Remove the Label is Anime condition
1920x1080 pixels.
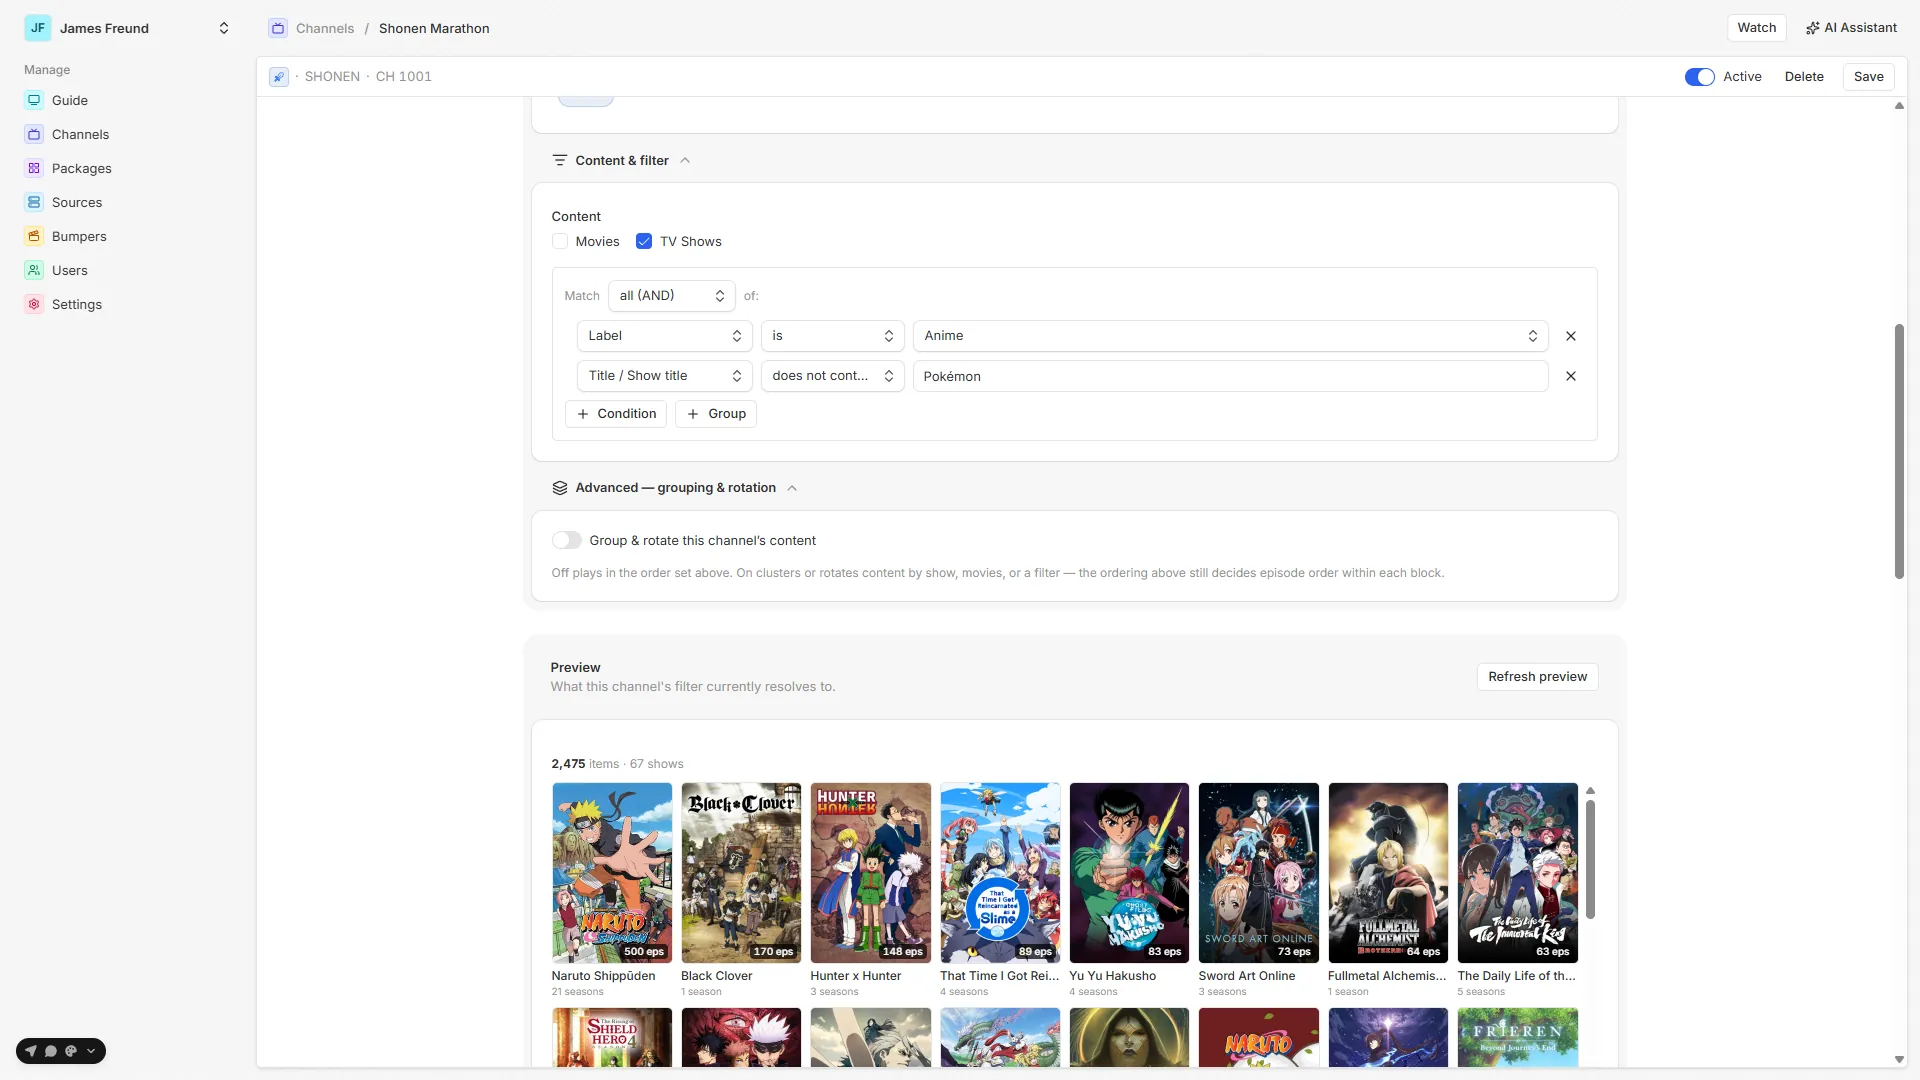[1571, 336]
